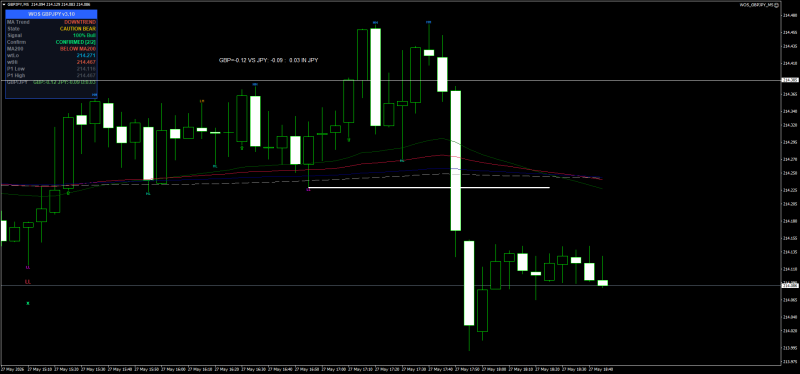The height and width of the screenshot is (374, 800).
Task: Click the green X marker near the lower left
Action: tap(28, 304)
